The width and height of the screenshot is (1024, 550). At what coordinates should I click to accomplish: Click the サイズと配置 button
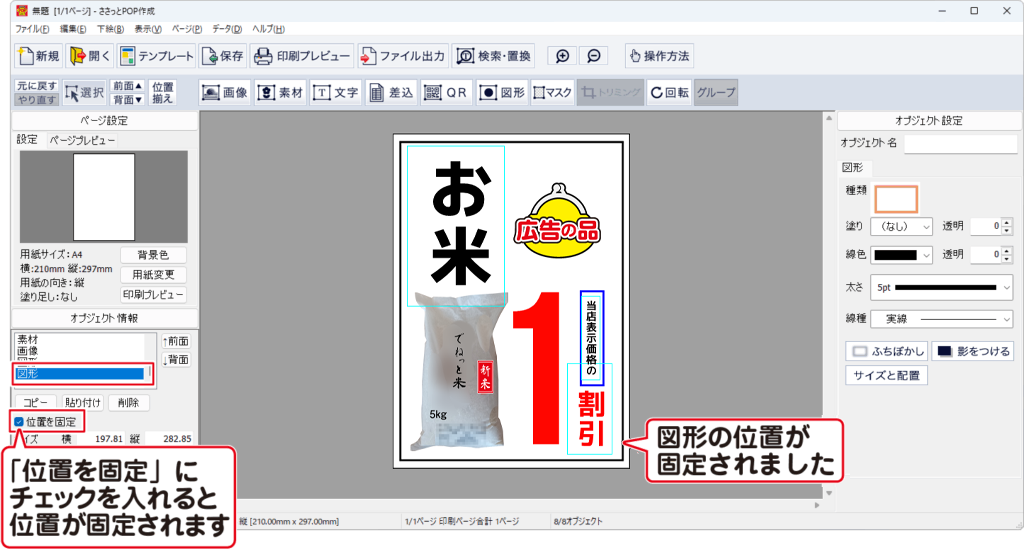(x=888, y=376)
